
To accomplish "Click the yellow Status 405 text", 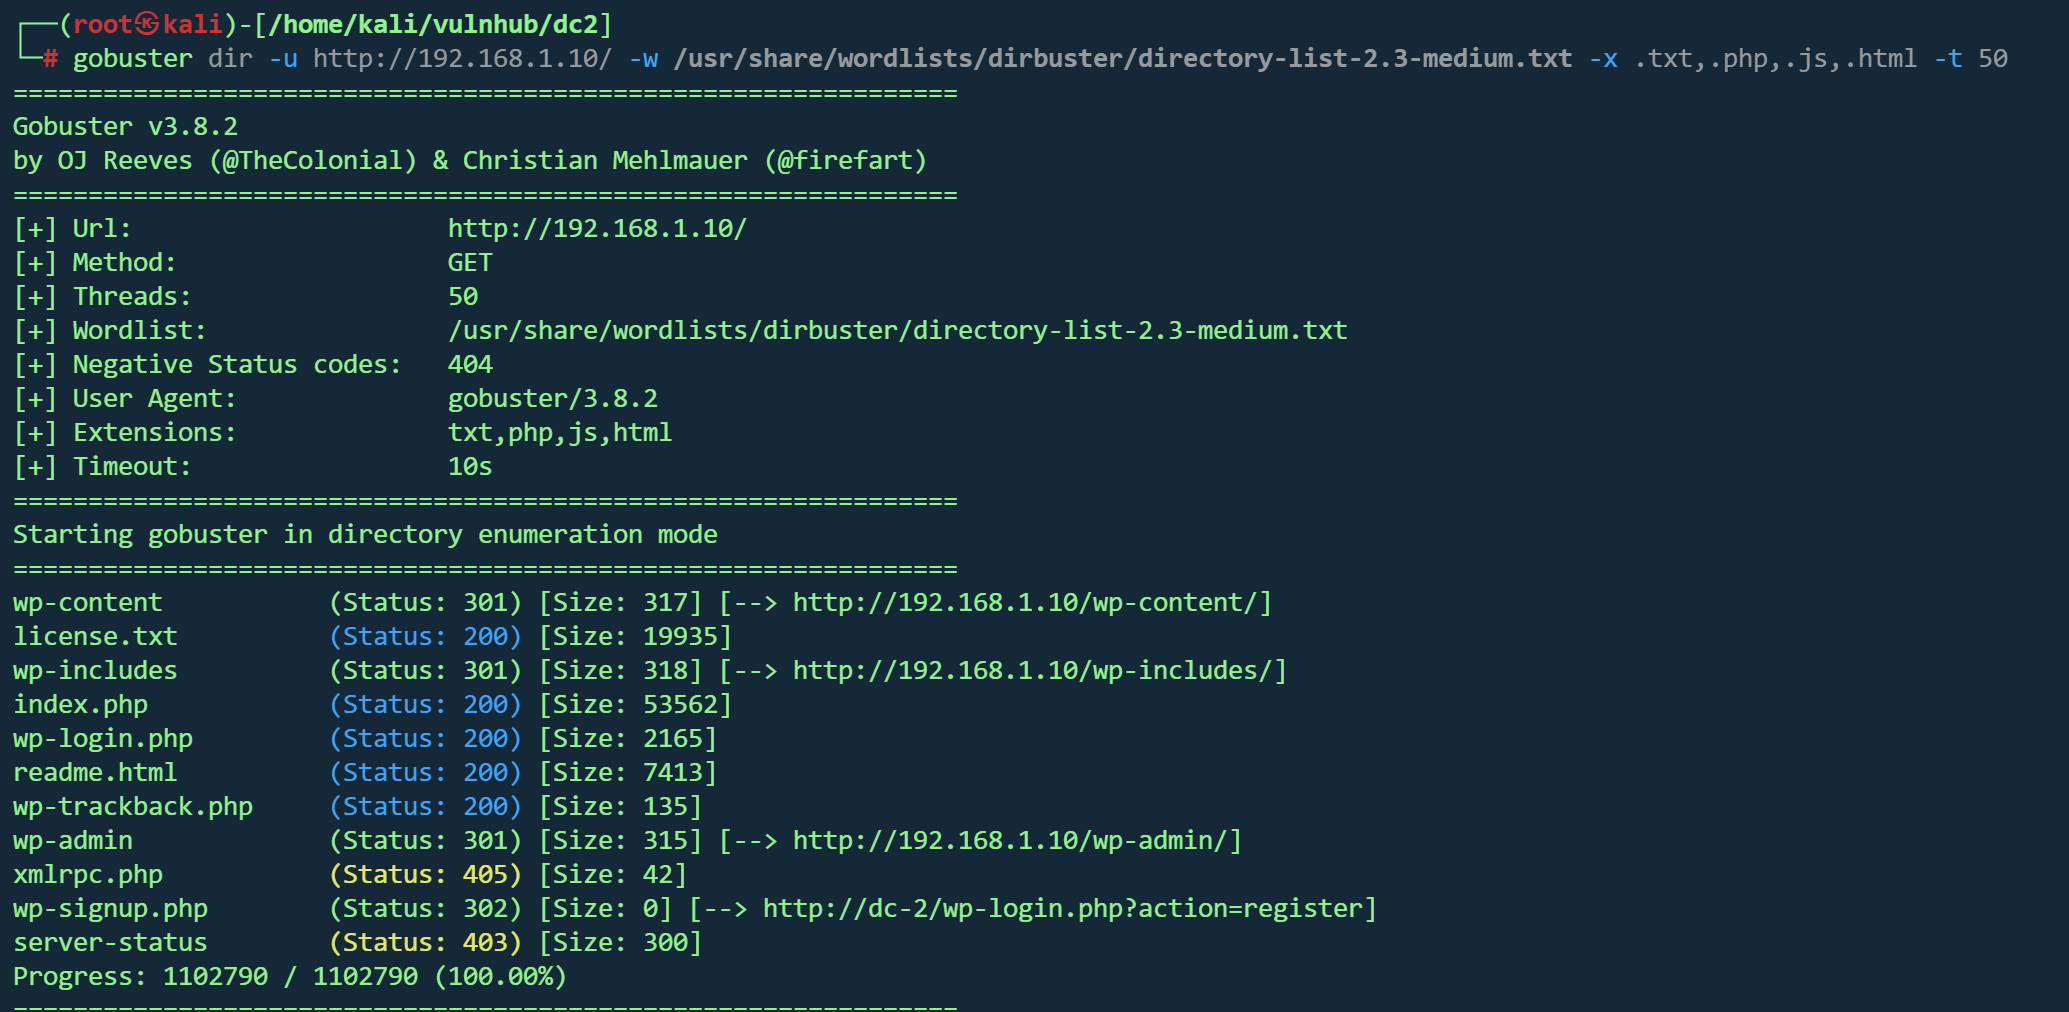I will 425,875.
